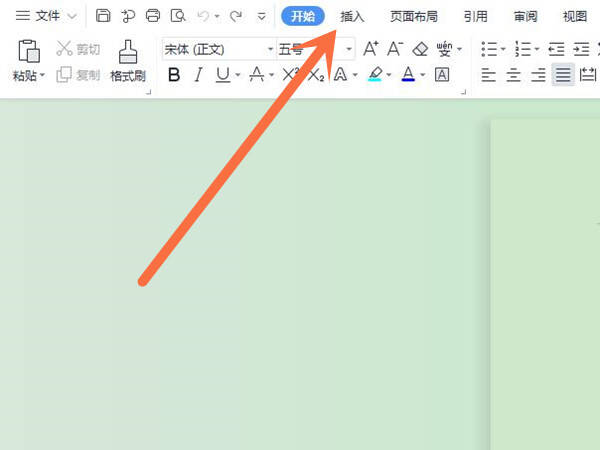The image size is (600, 450).
Task: Decrease font size with A- icon
Action: pyautogui.click(x=395, y=49)
